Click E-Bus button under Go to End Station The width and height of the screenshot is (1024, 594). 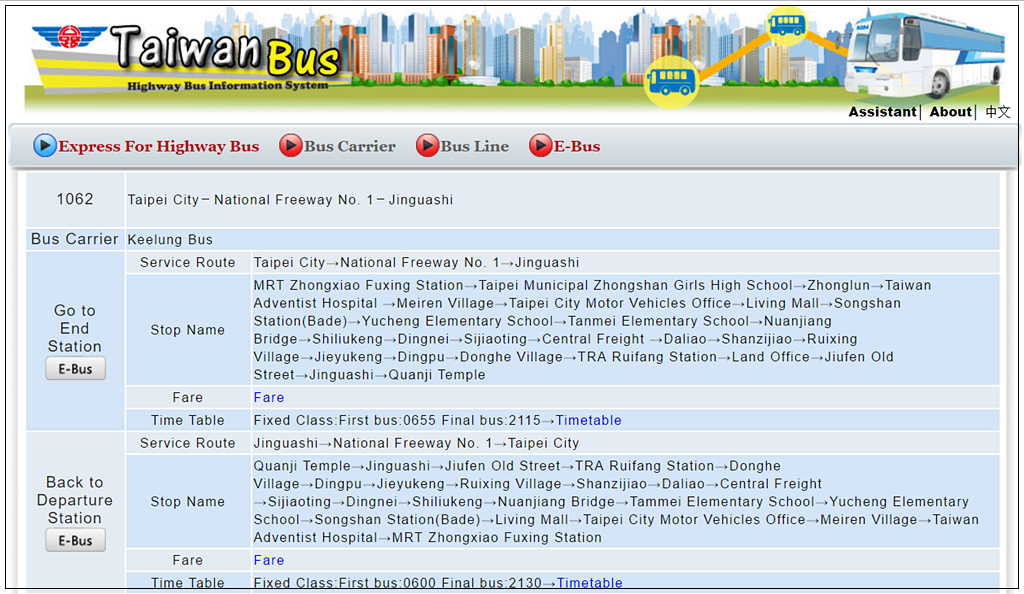point(75,369)
